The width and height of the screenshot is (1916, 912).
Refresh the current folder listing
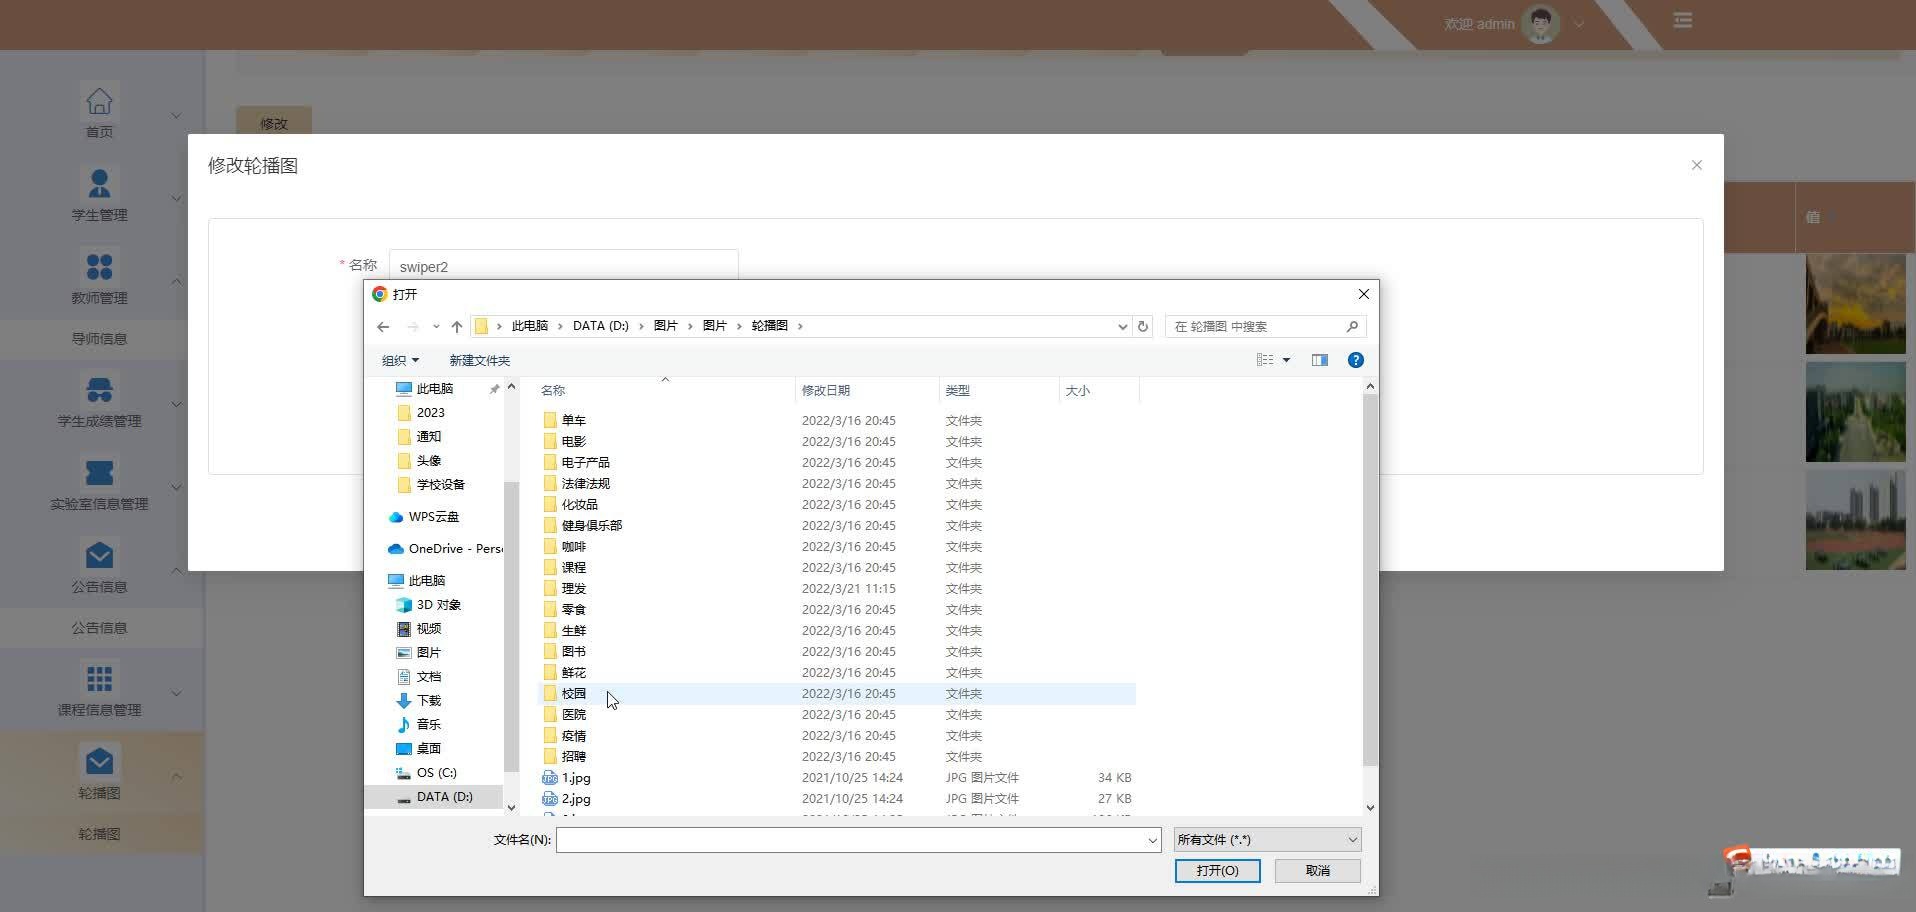point(1142,327)
